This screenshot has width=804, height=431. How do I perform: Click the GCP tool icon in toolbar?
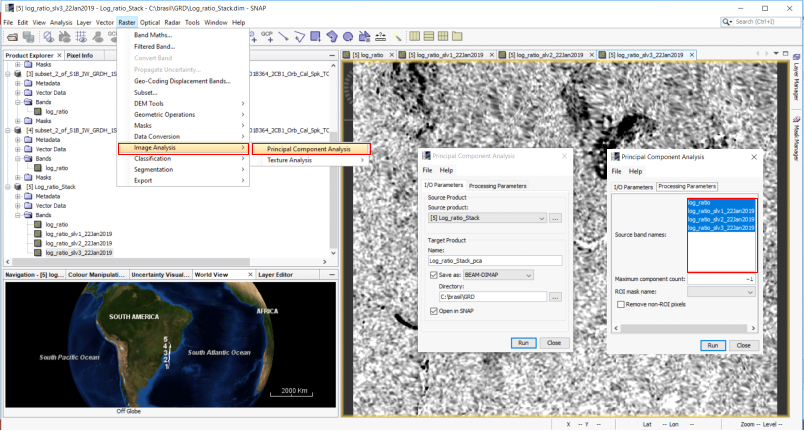click(x=269, y=36)
